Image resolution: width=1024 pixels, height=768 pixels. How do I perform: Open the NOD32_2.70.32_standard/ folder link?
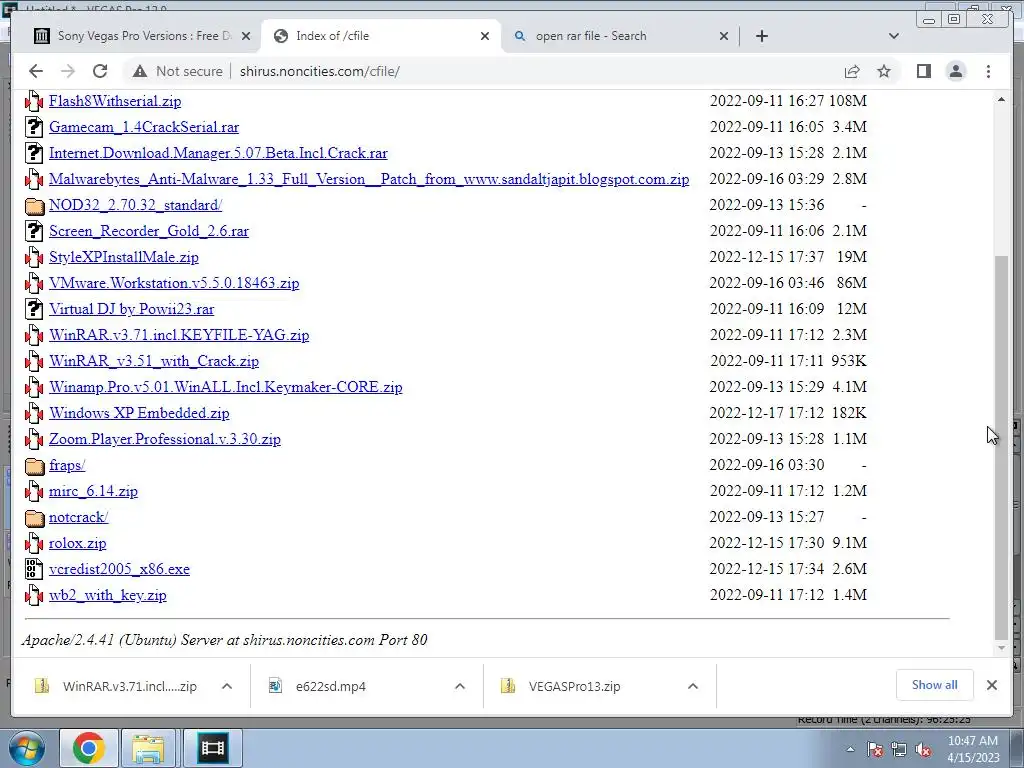click(x=135, y=205)
